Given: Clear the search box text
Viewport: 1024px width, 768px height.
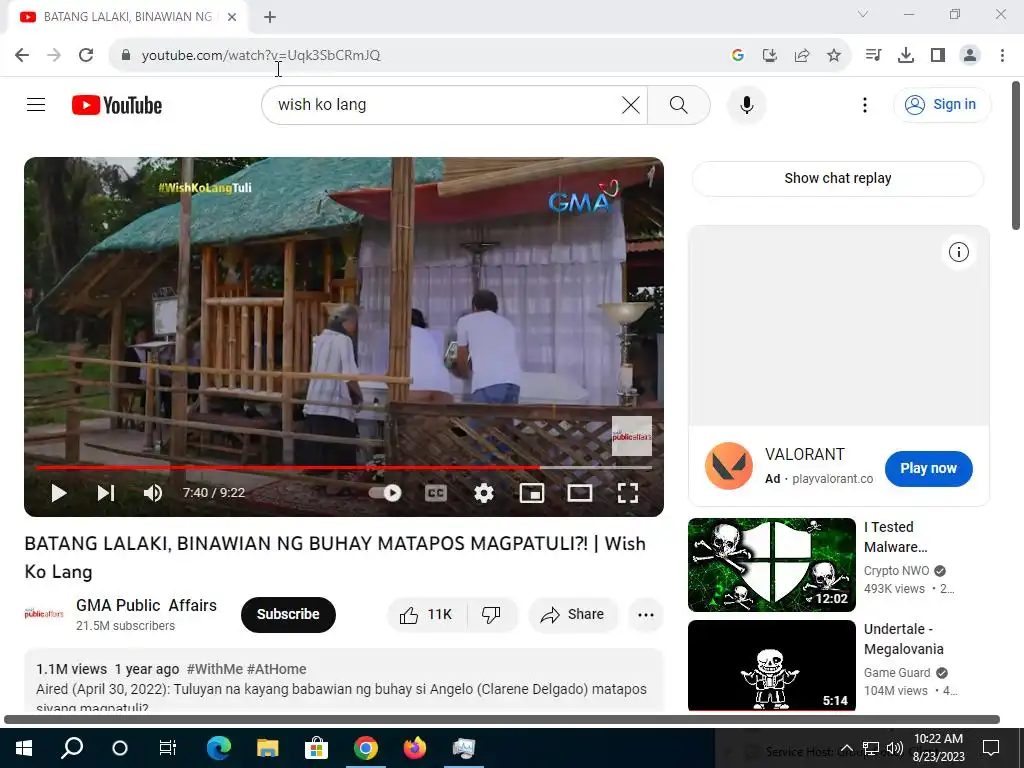Looking at the screenshot, I should click(x=630, y=104).
